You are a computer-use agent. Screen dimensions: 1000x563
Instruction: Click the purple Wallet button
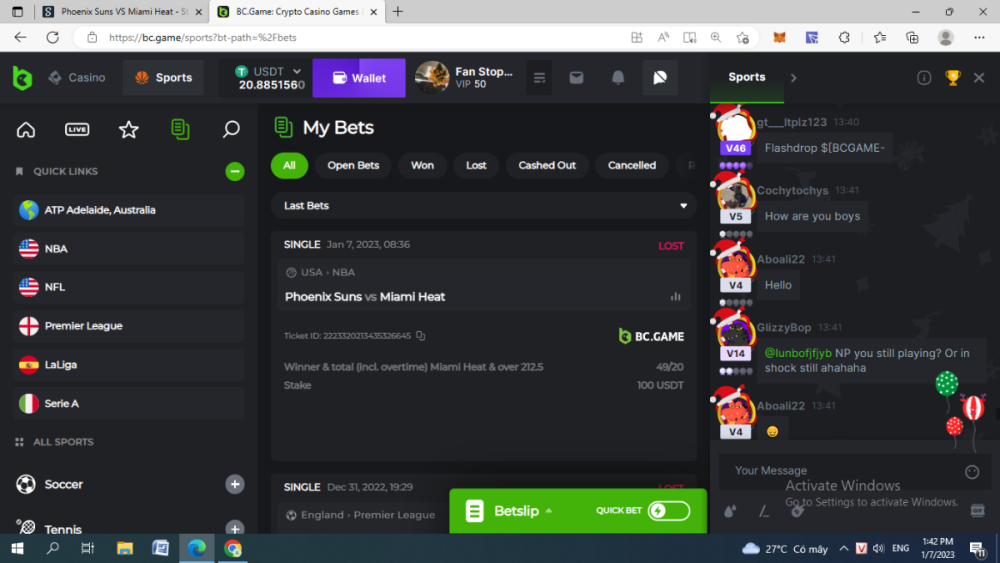pos(358,78)
